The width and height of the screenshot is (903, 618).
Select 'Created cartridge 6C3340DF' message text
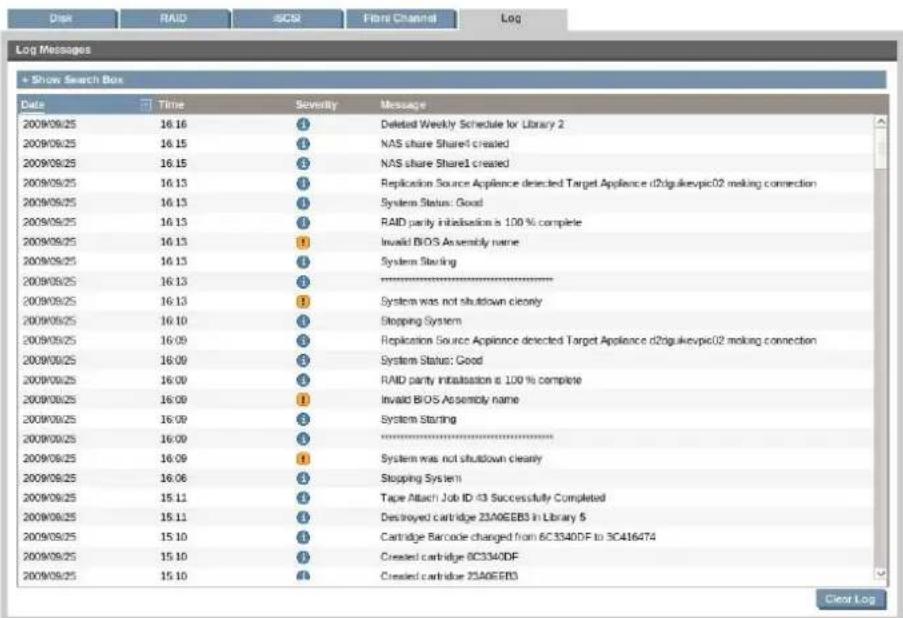(449, 558)
